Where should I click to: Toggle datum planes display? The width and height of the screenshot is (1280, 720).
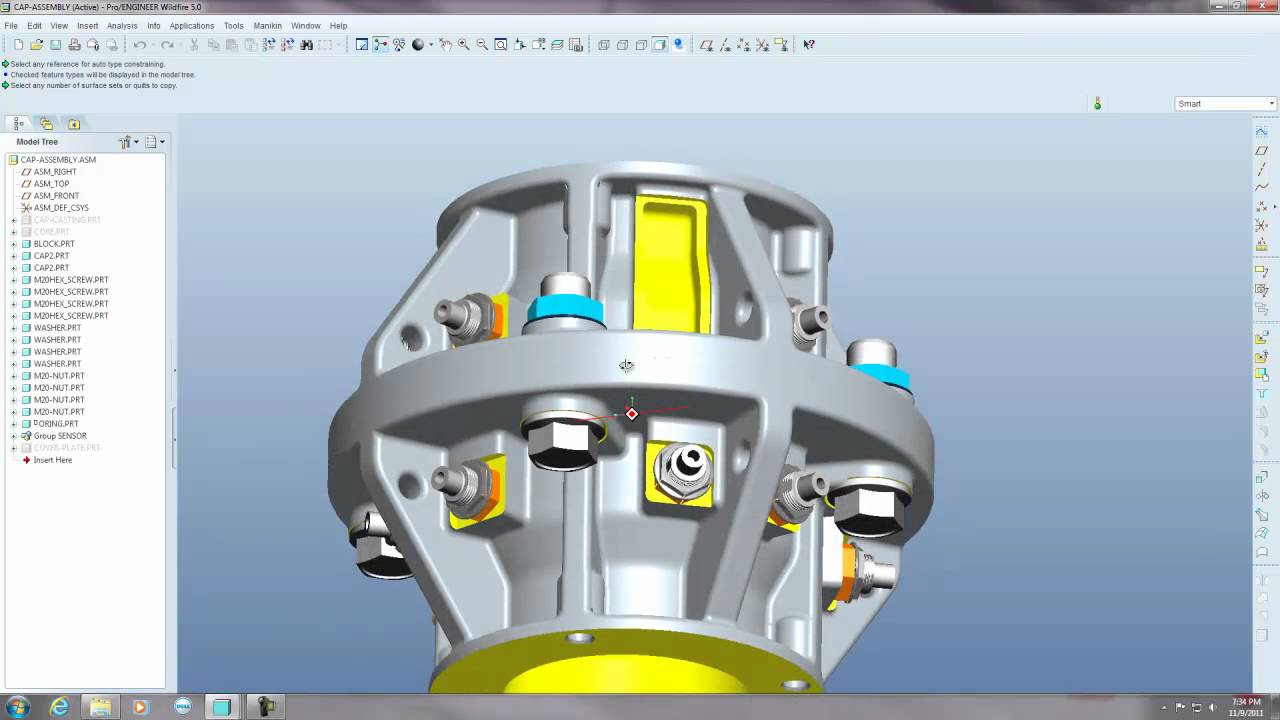pyautogui.click(x=706, y=44)
